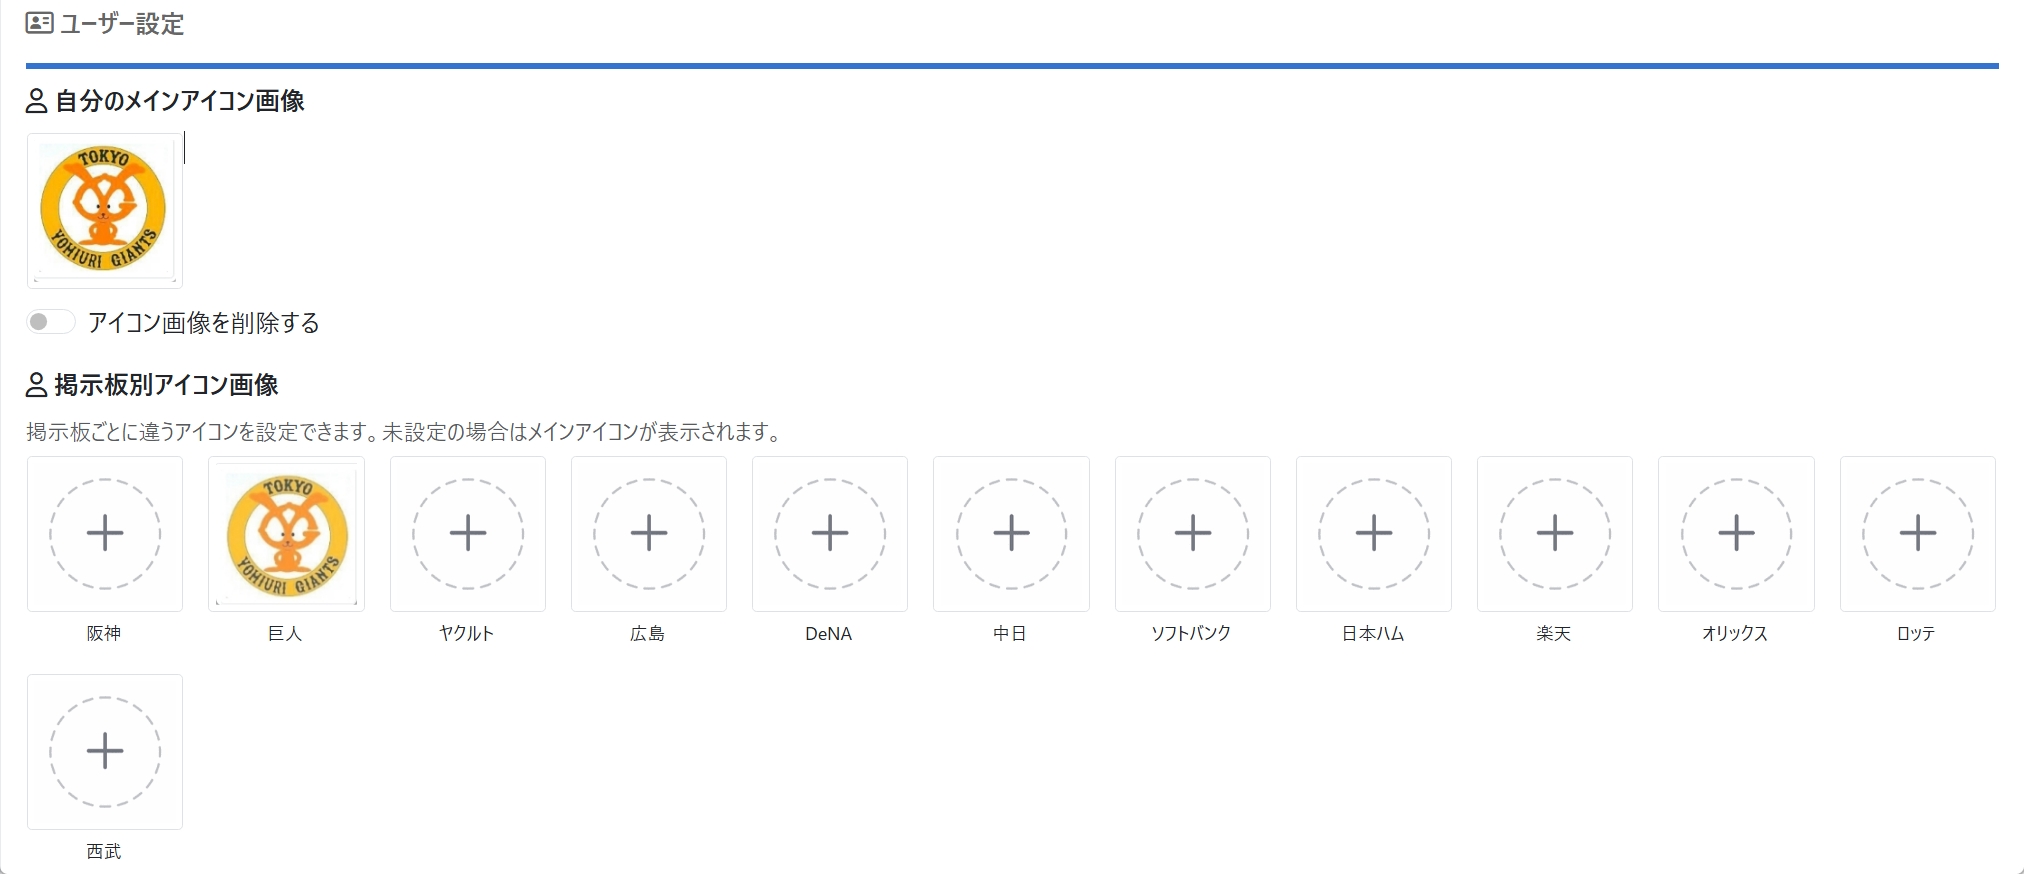Click the 阪神 label text
The height and width of the screenshot is (874, 2024).
point(104,634)
